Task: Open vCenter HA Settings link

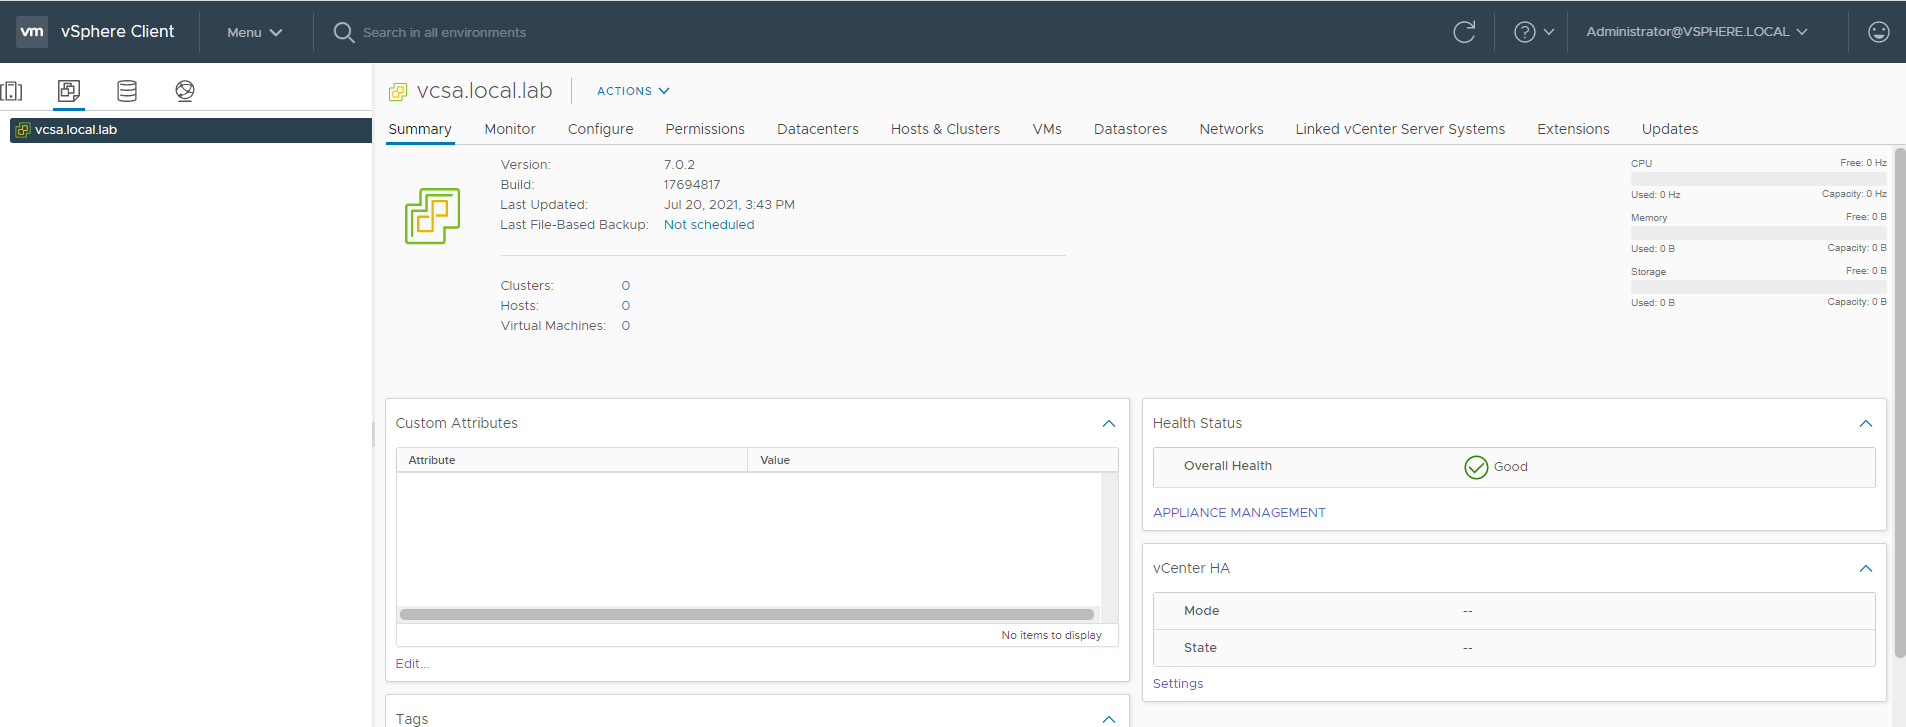Action: pyautogui.click(x=1178, y=684)
